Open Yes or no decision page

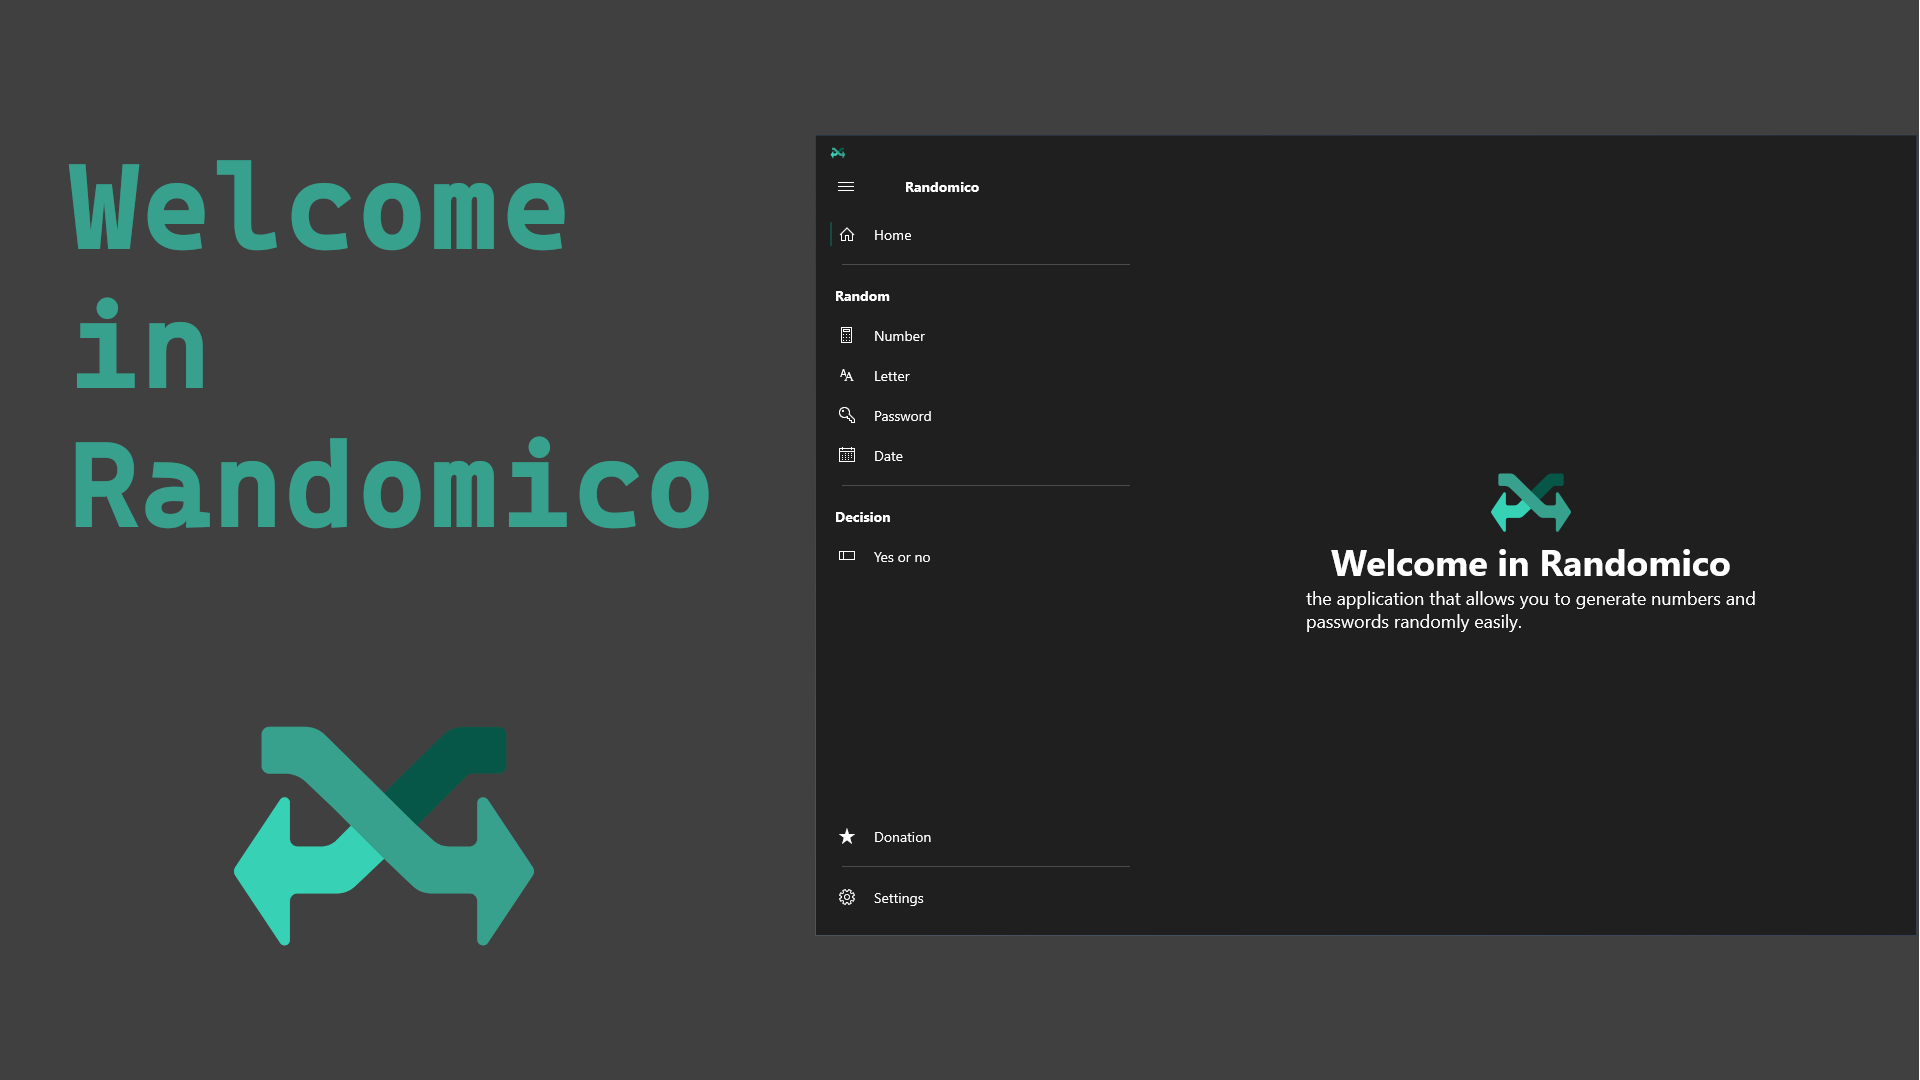(902, 557)
